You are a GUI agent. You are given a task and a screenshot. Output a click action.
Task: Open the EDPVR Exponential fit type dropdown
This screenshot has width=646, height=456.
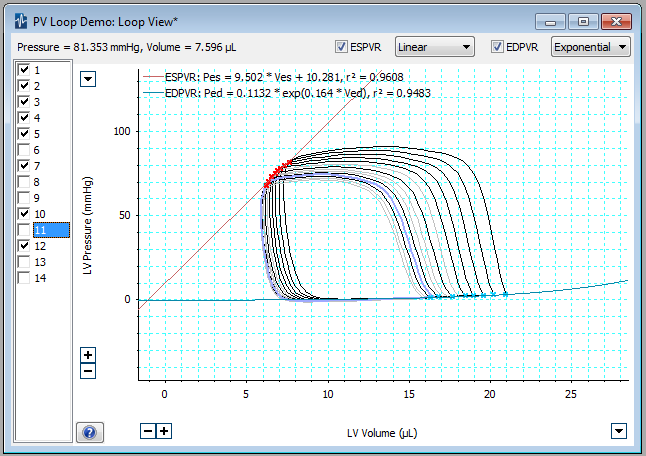[591, 47]
